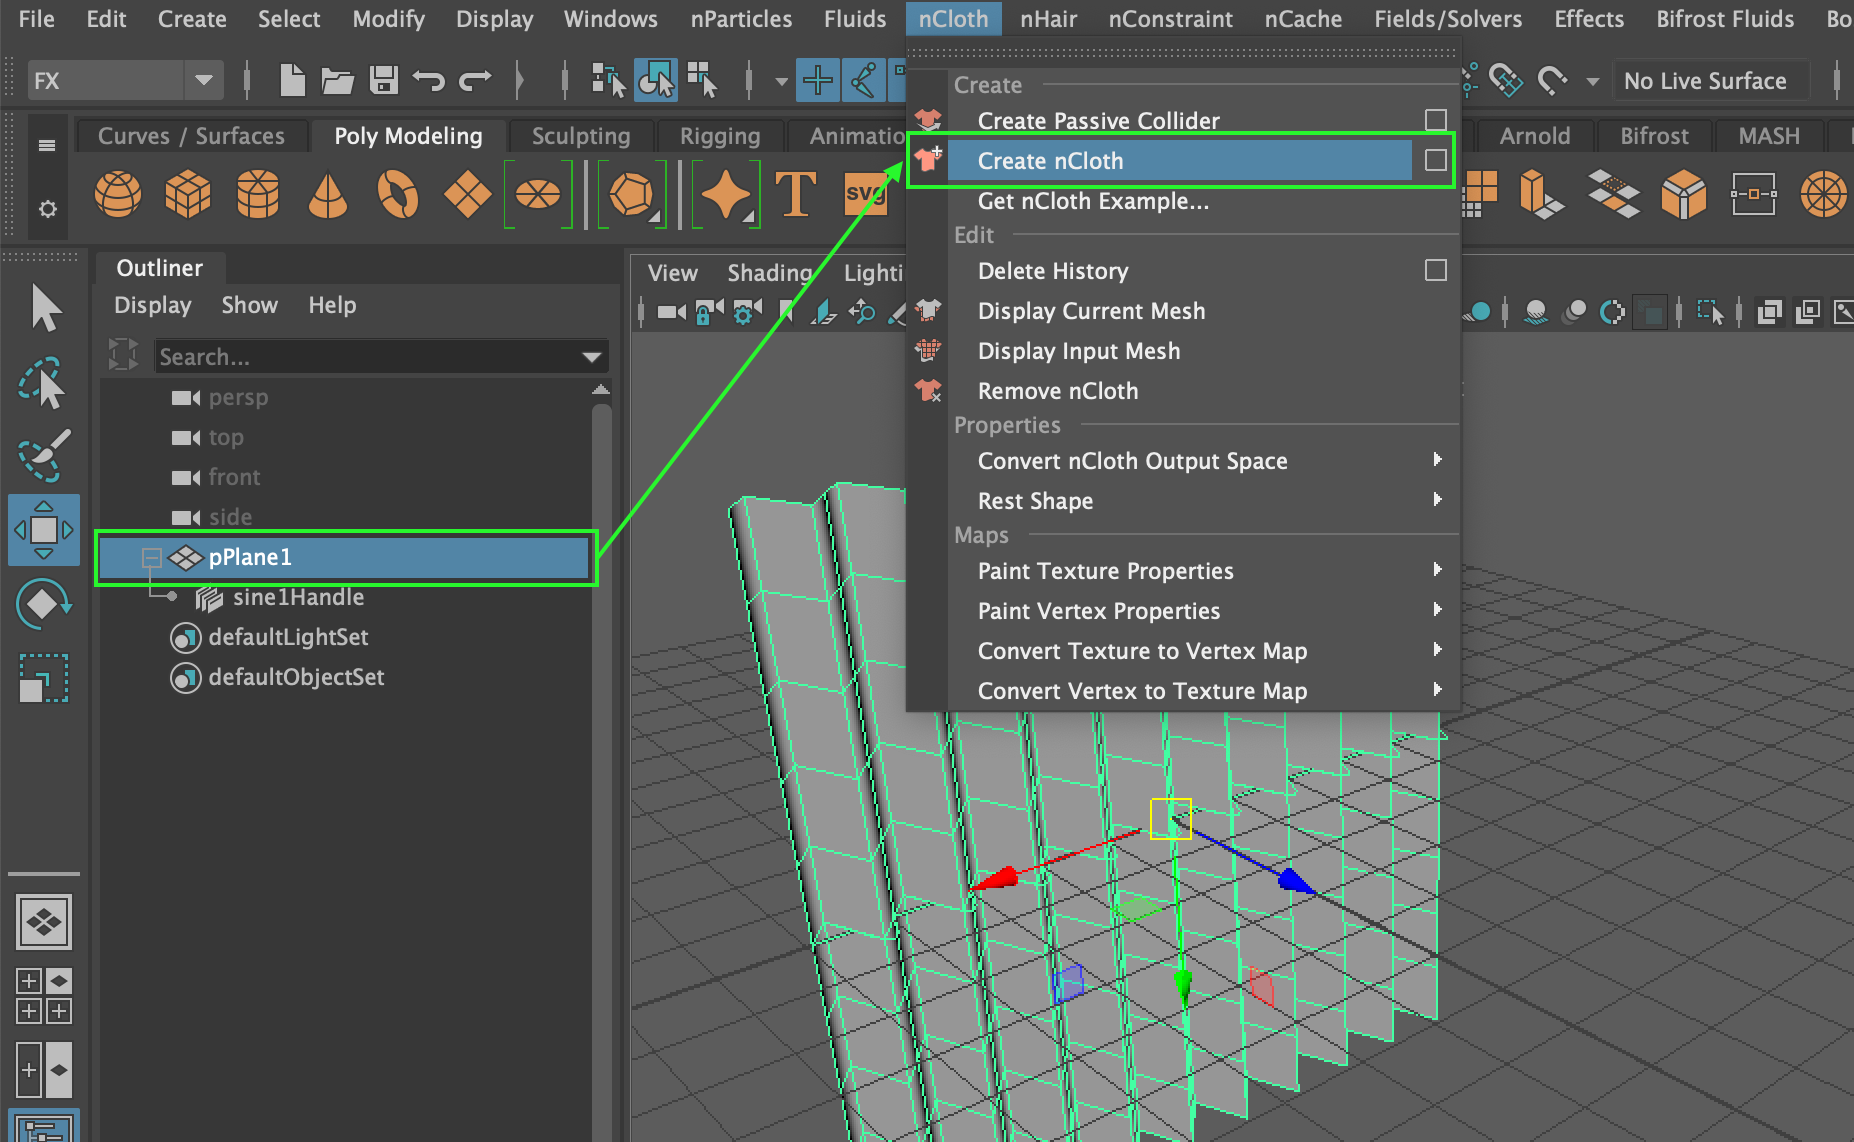
Task: Click Get nCloth Example... entry
Action: [x=1093, y=201]
